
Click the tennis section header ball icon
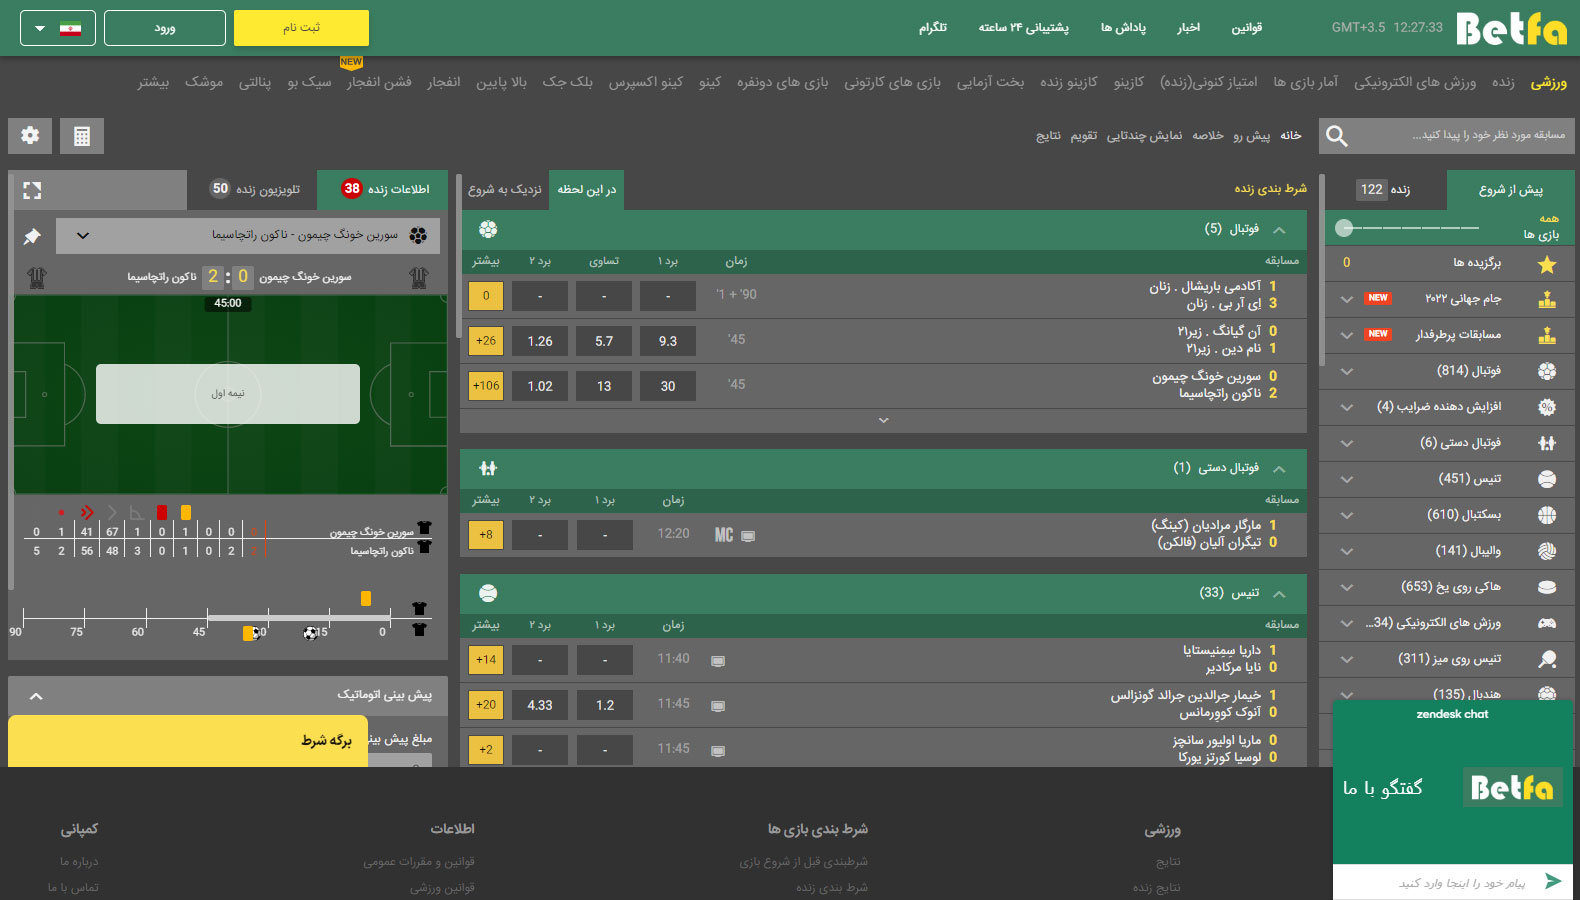(488, 593)
